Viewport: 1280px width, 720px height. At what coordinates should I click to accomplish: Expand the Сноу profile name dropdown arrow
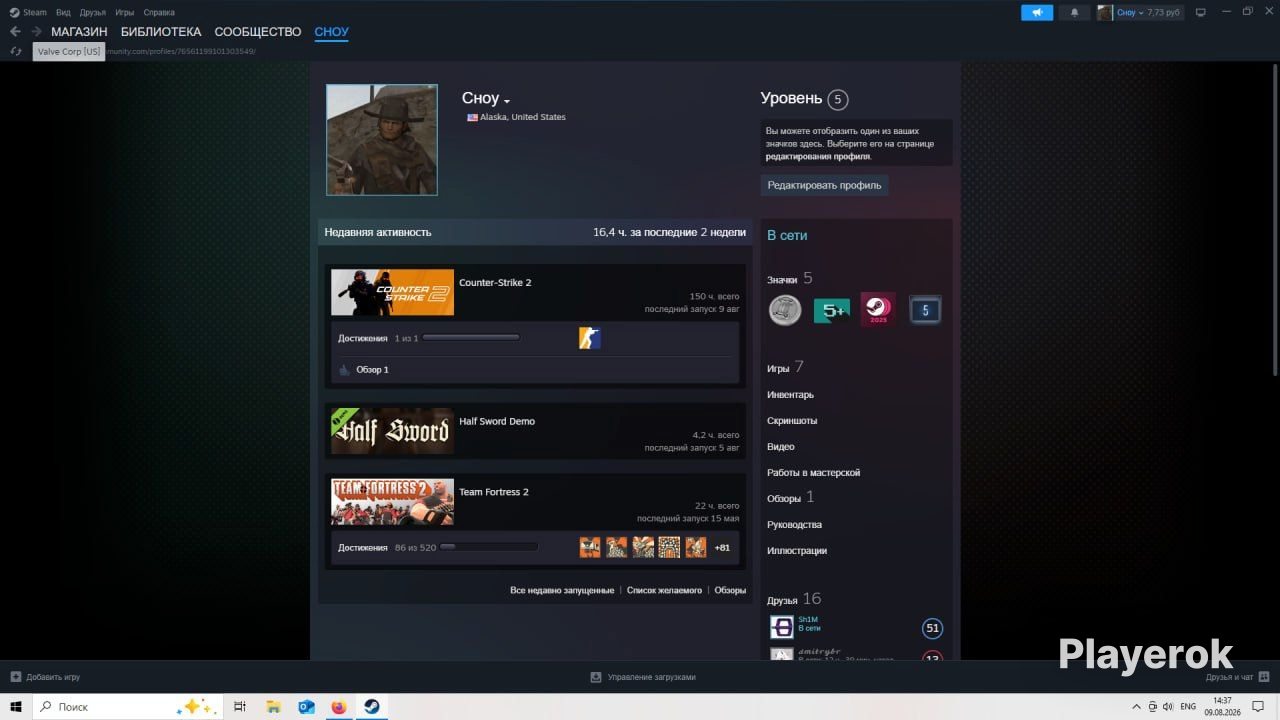[x=507, y=101]
